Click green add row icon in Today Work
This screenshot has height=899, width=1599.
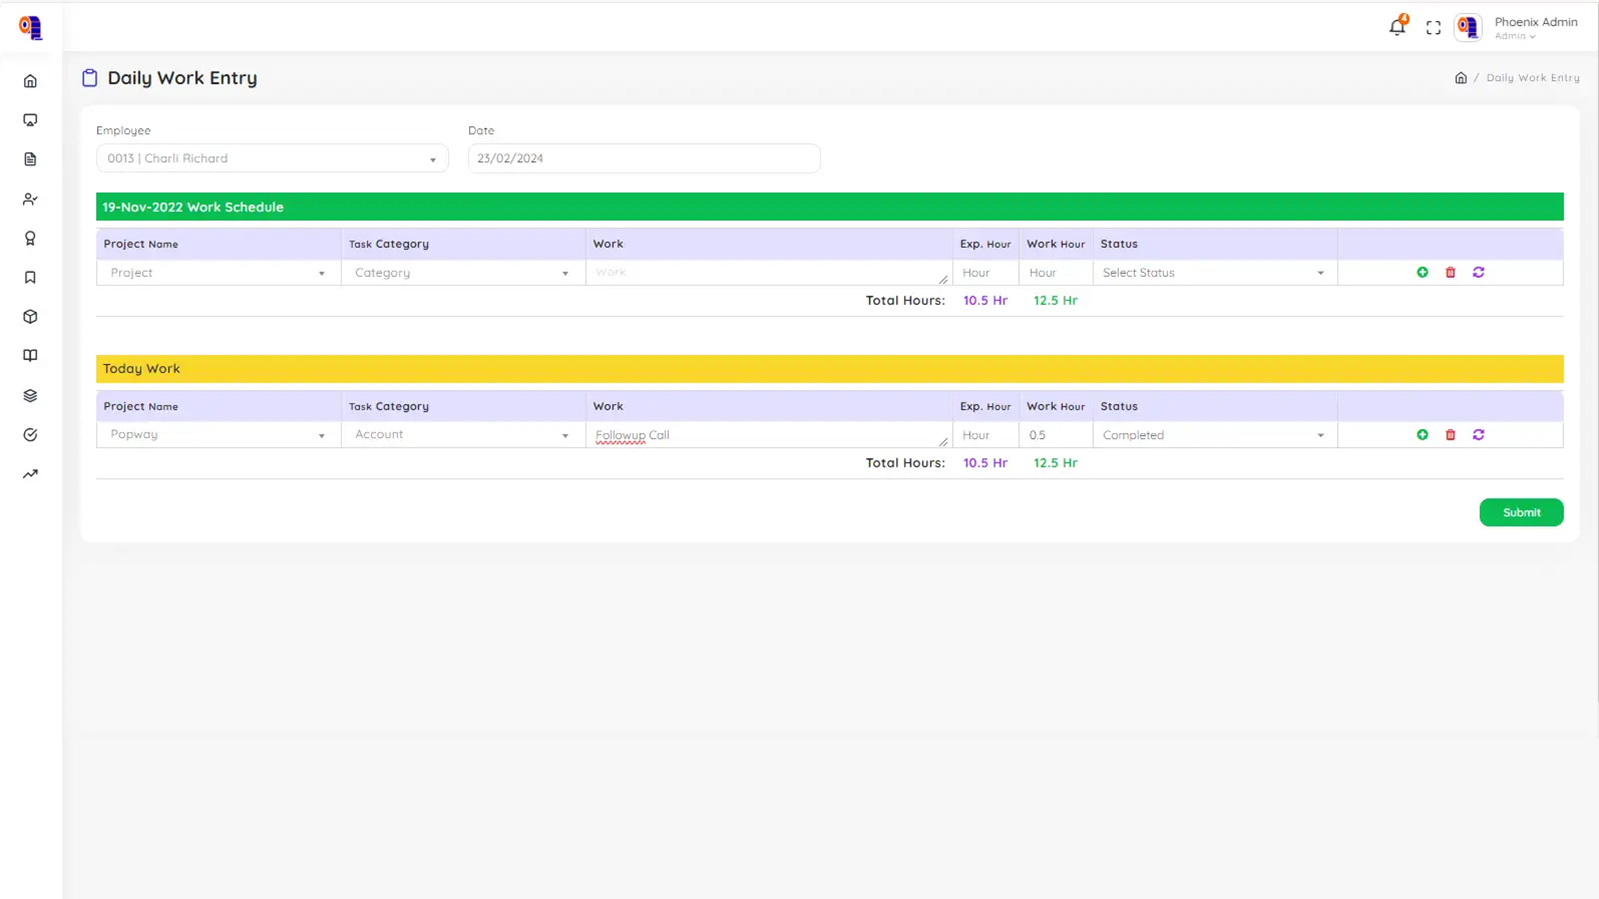(1422, 435)
